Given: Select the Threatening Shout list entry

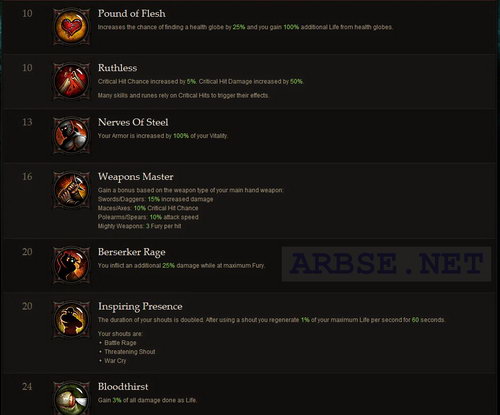Looking at the screenshot, I should 130,352.
